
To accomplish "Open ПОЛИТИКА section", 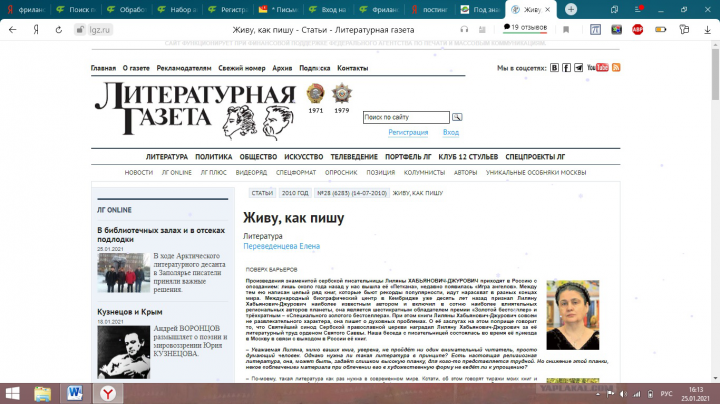I will [214, 157].
